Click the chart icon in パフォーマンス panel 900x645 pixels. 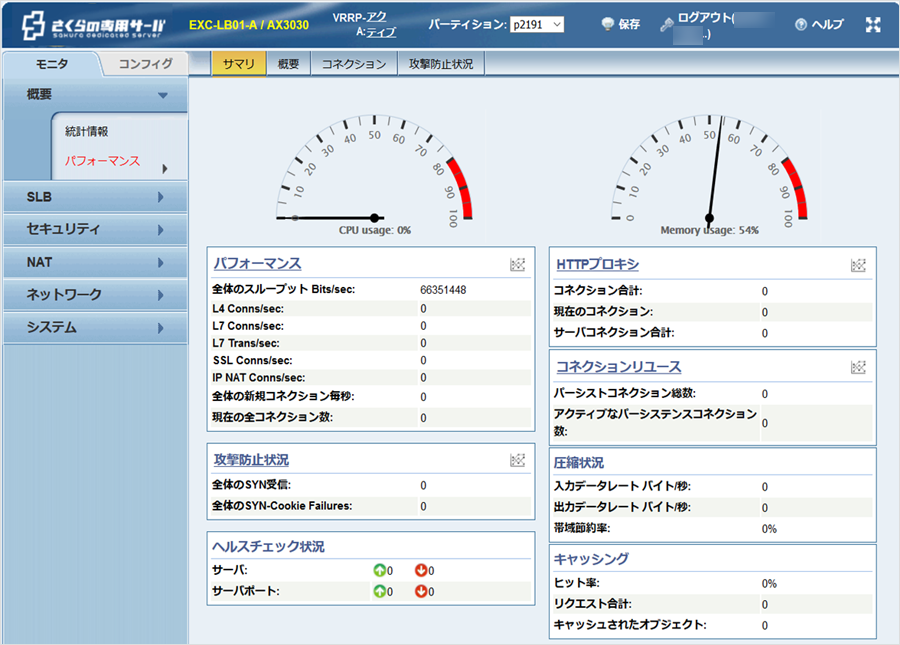click(517, 265)
